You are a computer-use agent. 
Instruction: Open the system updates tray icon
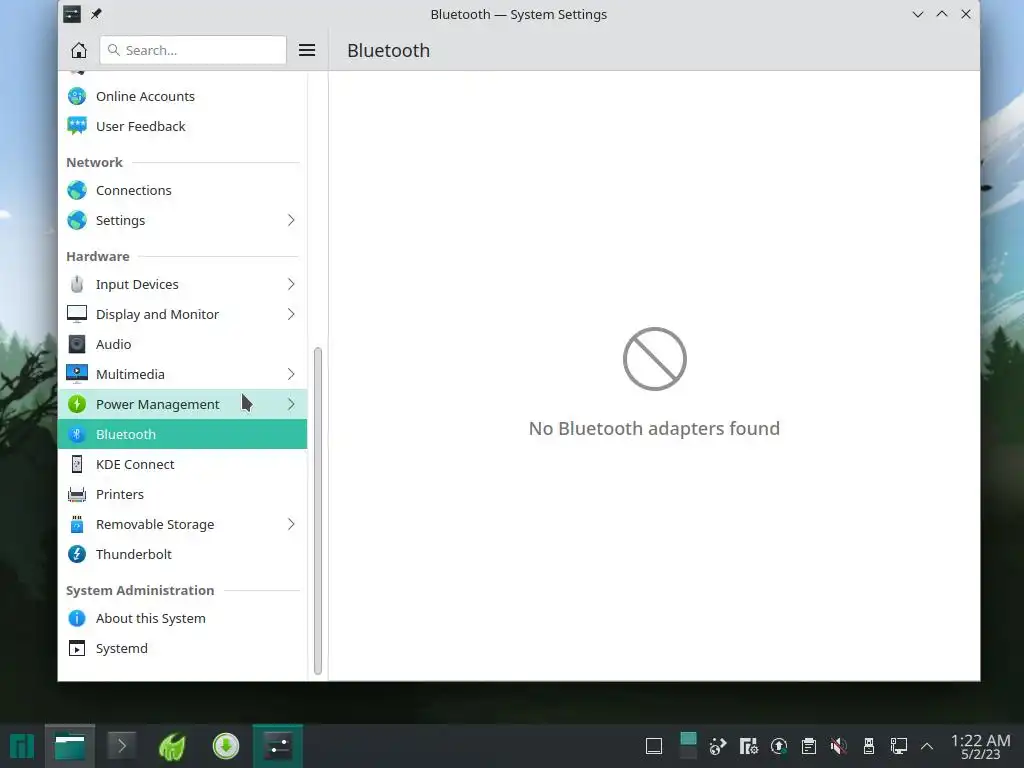[x=778, y=746]
